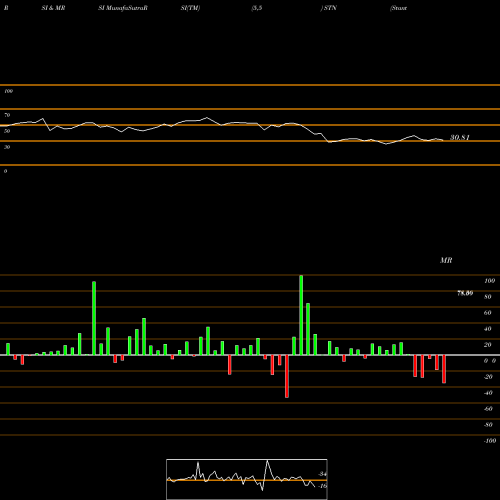Viewport: 500px width, 500px height.
Task: Click the MR axis label 20
Action: [x=488, y=345]
